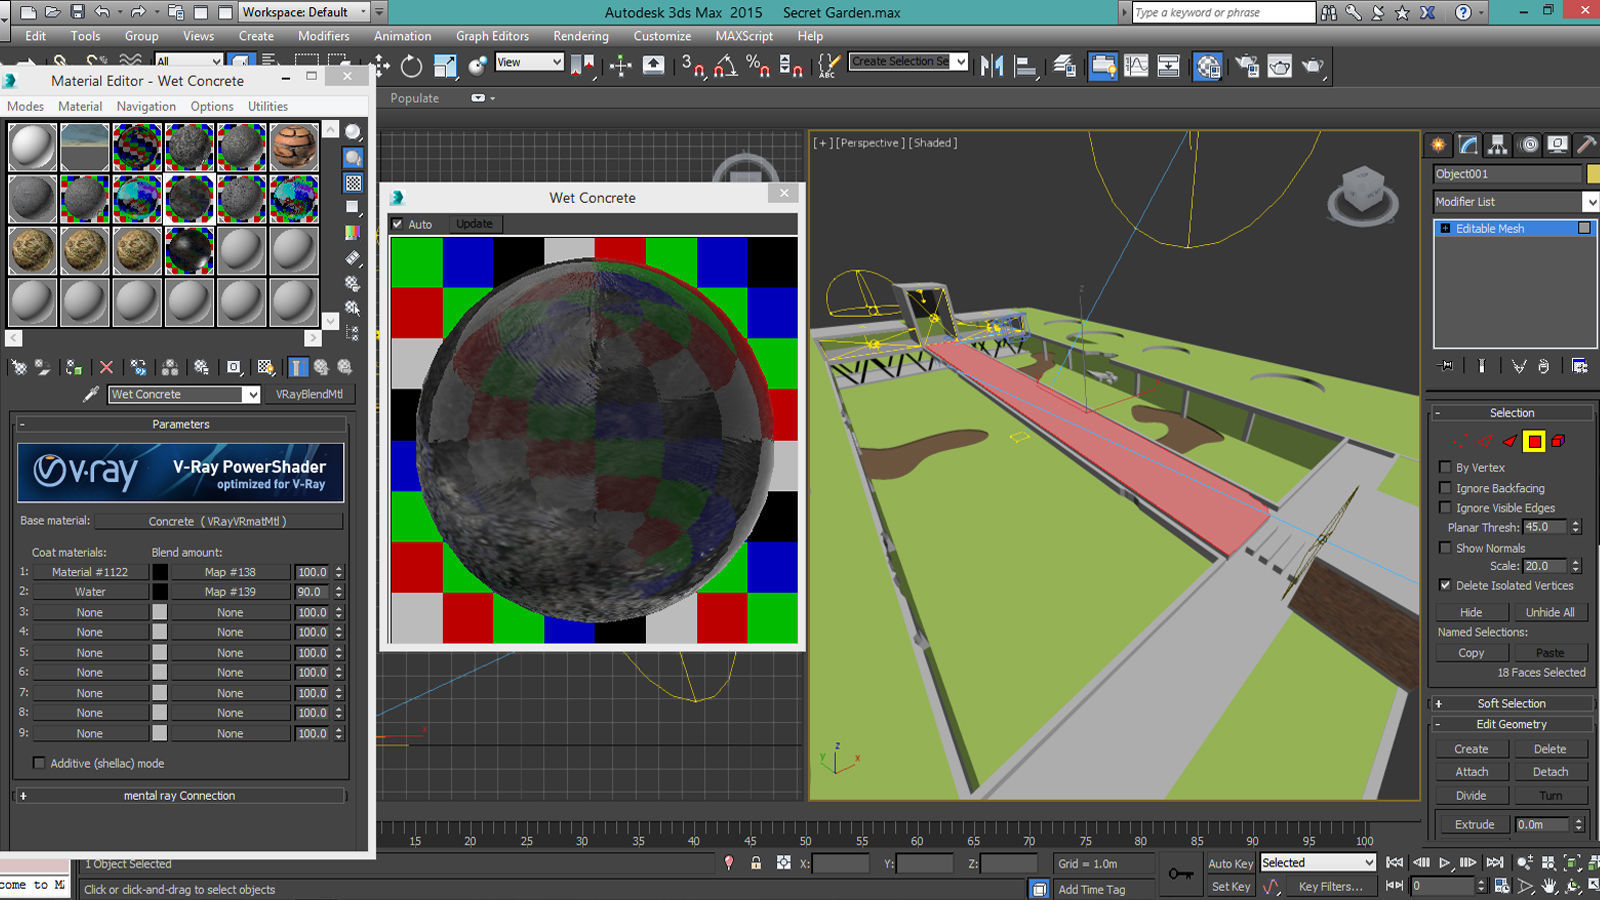This screenshot has height=900, width=1600.
Task: Select Element sub-object level icon
Action: tap(1558, 441)
